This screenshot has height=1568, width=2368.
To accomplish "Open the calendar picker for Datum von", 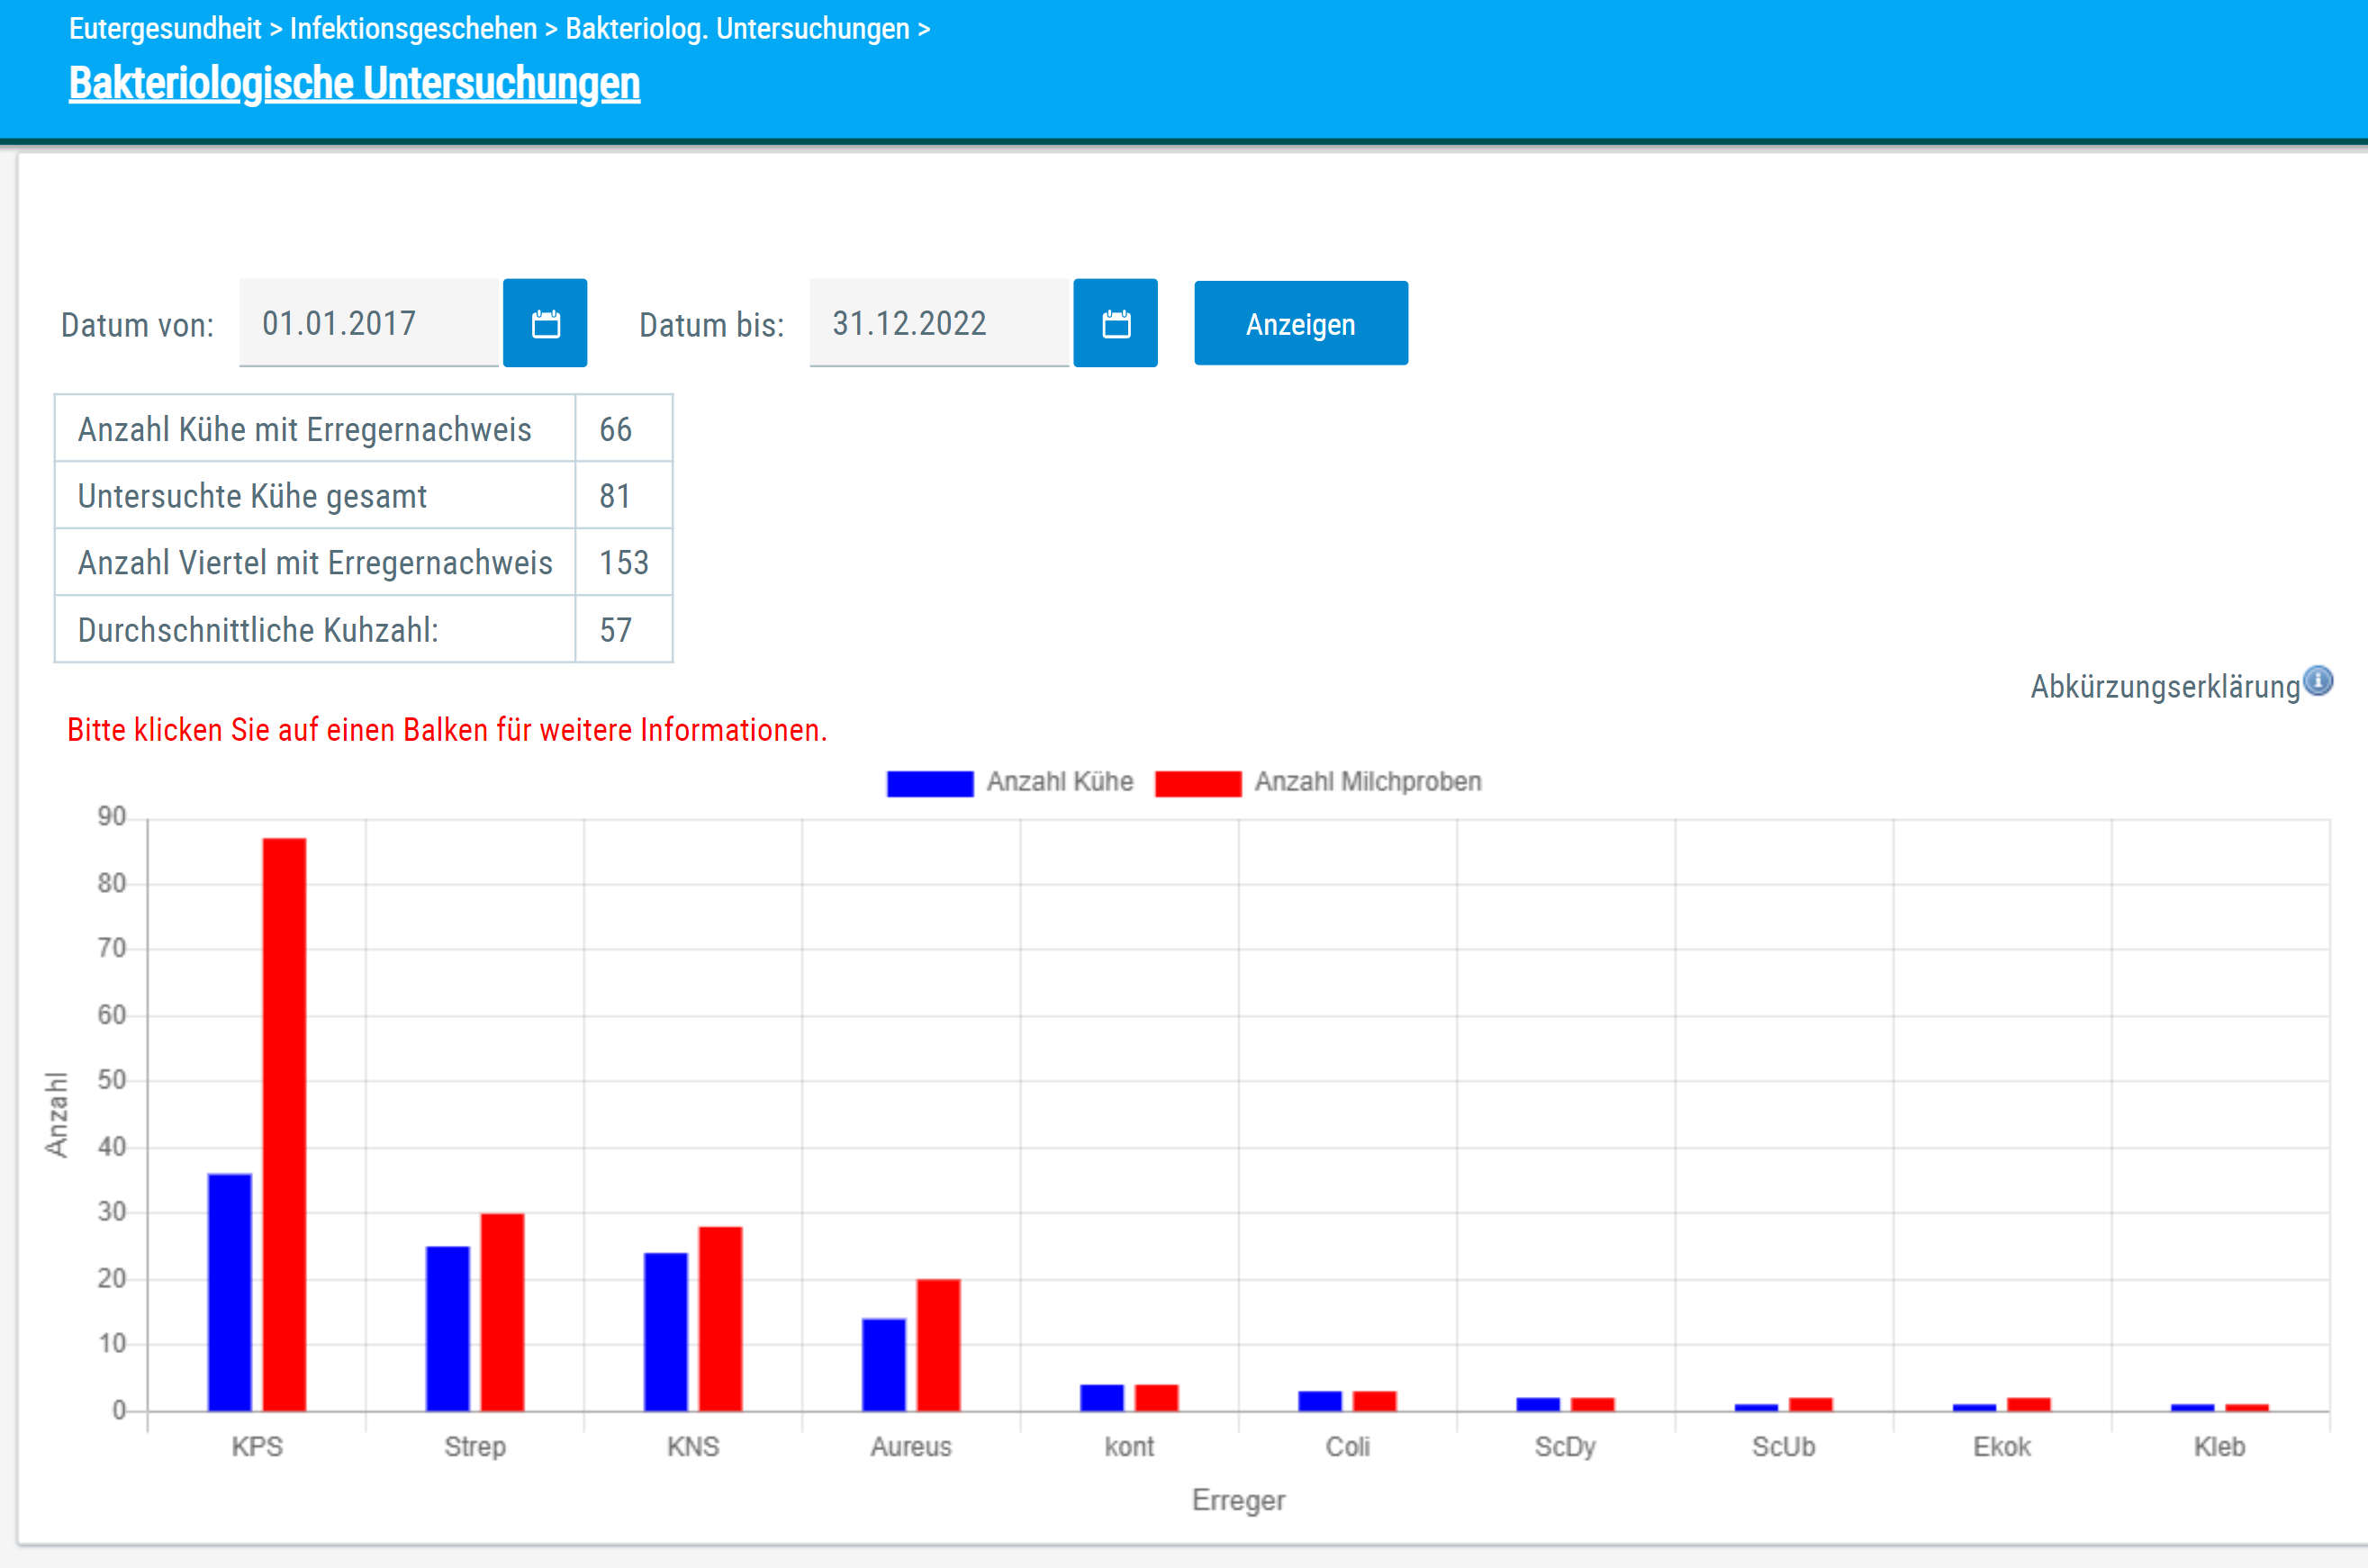I will [x=544, y=323].
